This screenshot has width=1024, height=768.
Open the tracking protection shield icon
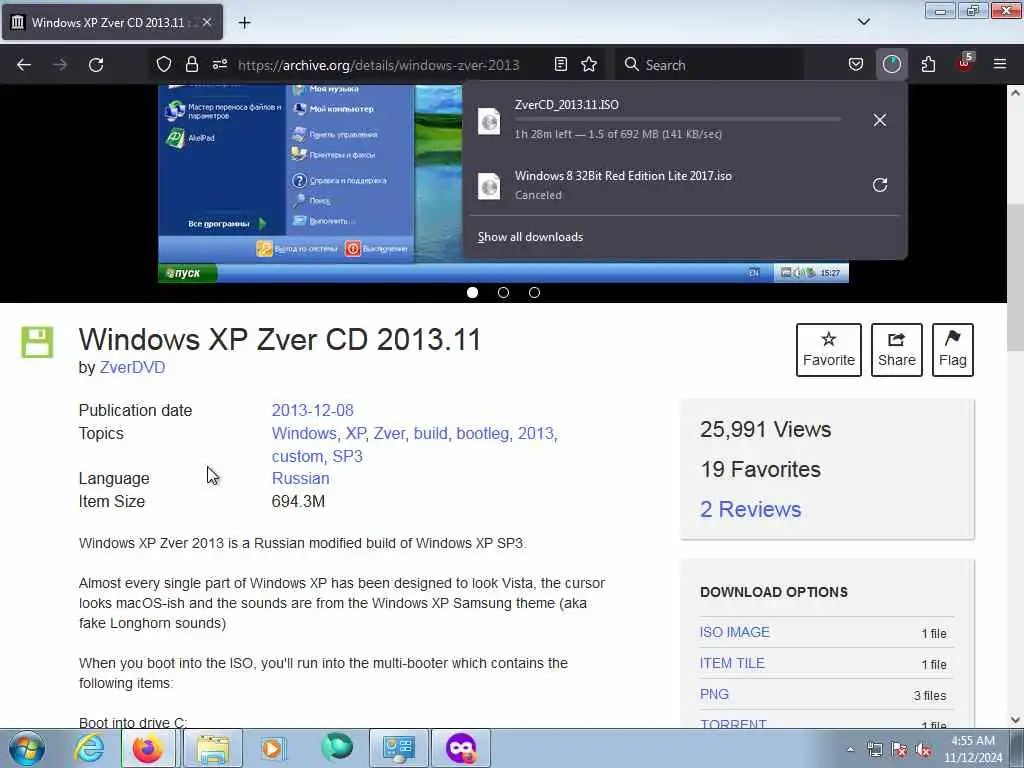[x=164, y=64]
